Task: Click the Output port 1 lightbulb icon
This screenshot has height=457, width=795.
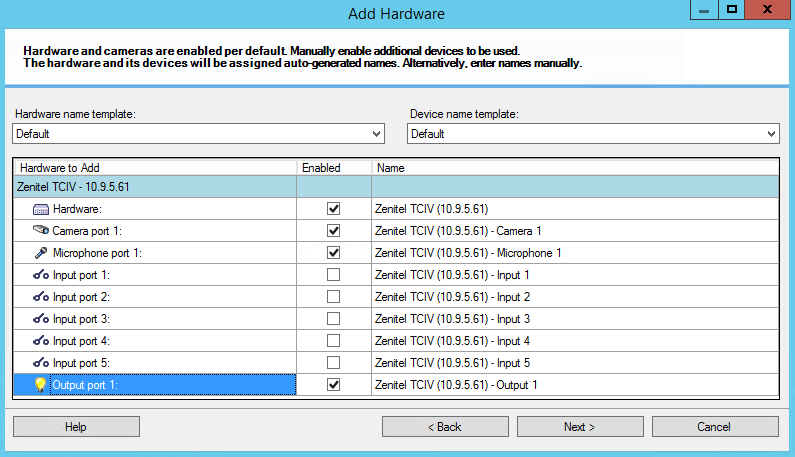Action: [x=41, y=385]
